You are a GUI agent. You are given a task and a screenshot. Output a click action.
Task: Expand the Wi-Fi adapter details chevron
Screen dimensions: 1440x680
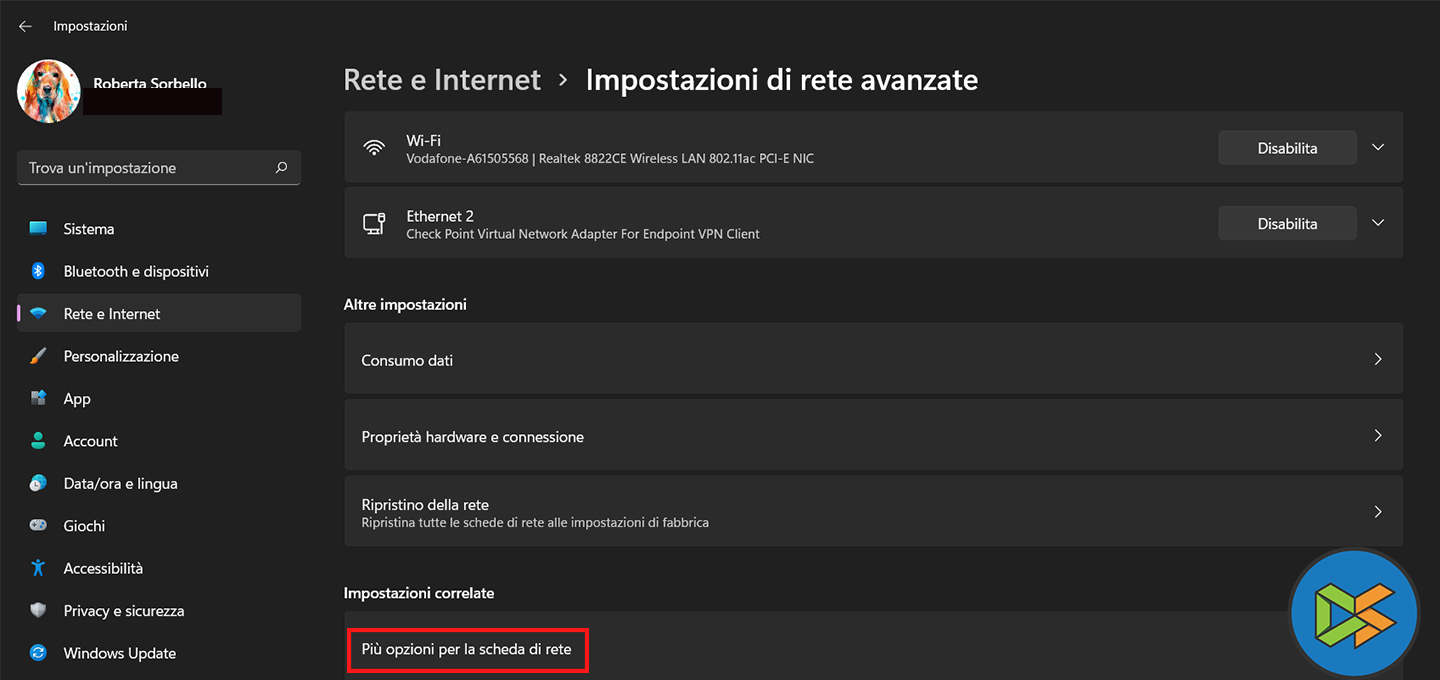1378,148
